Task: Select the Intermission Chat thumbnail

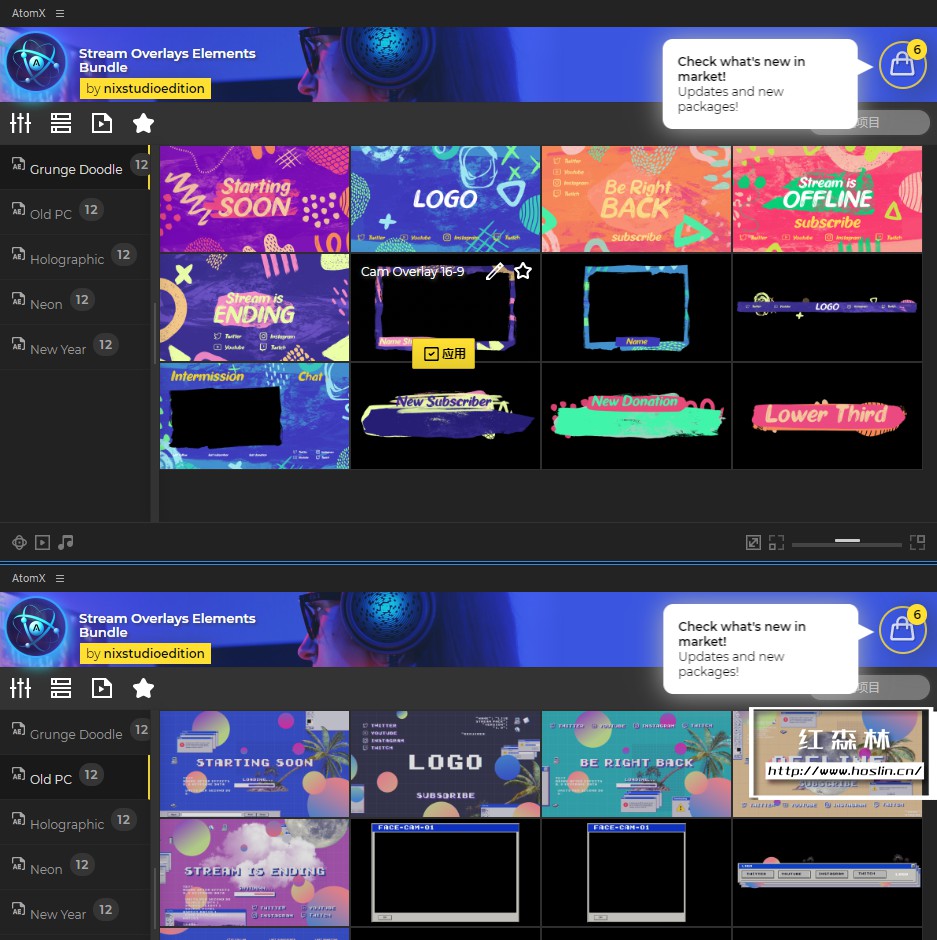Action: (x=254, y=416)
